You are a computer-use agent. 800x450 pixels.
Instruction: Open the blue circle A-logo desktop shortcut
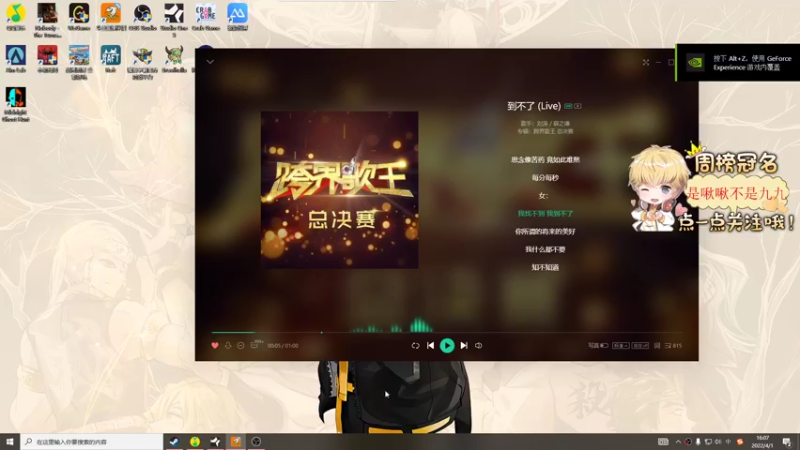15,58
